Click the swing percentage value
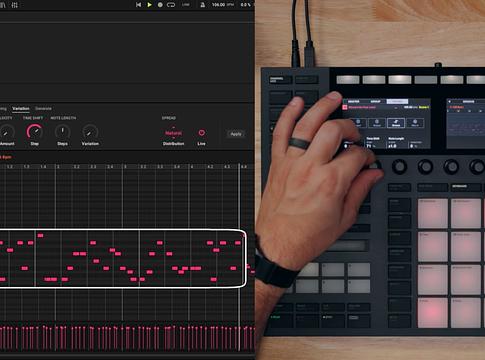 (245, 5)
